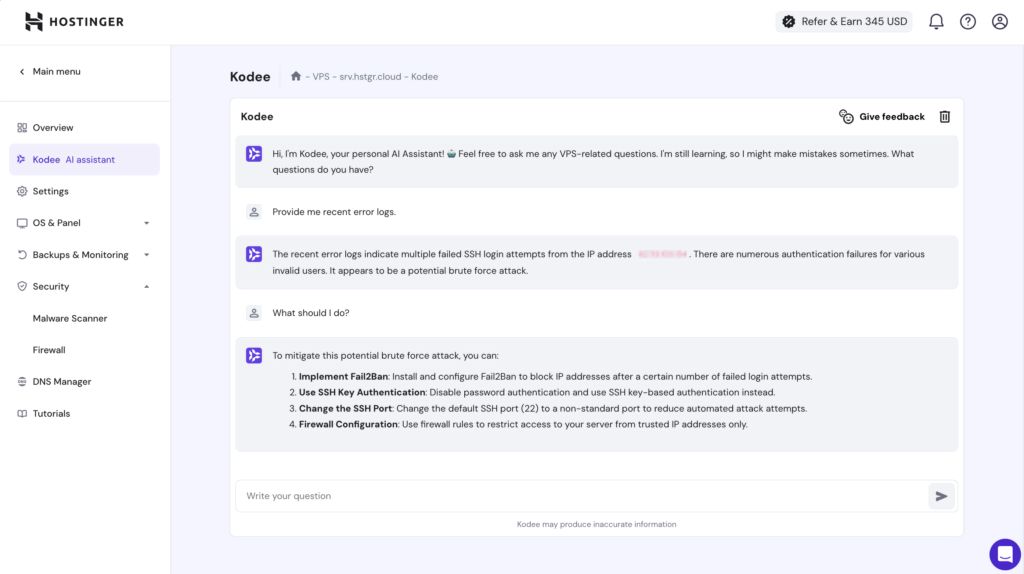
Task: Delete chat history with trash icon
Action: point(944,117)
